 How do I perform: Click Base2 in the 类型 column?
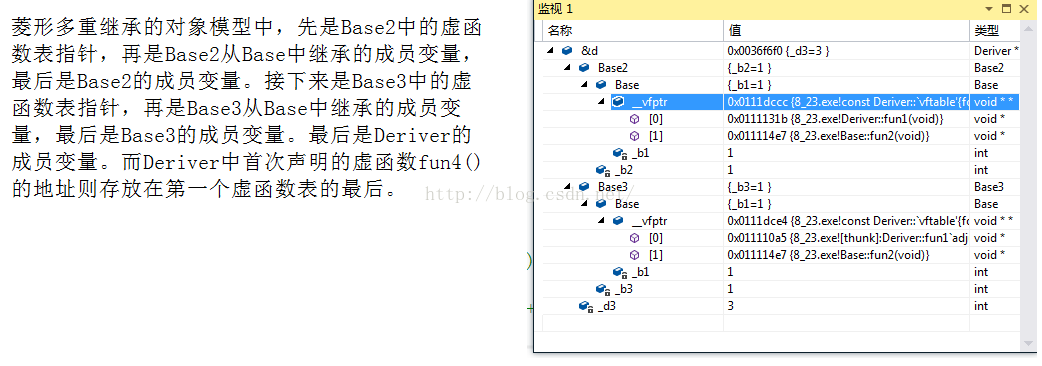tap(988, 68)
